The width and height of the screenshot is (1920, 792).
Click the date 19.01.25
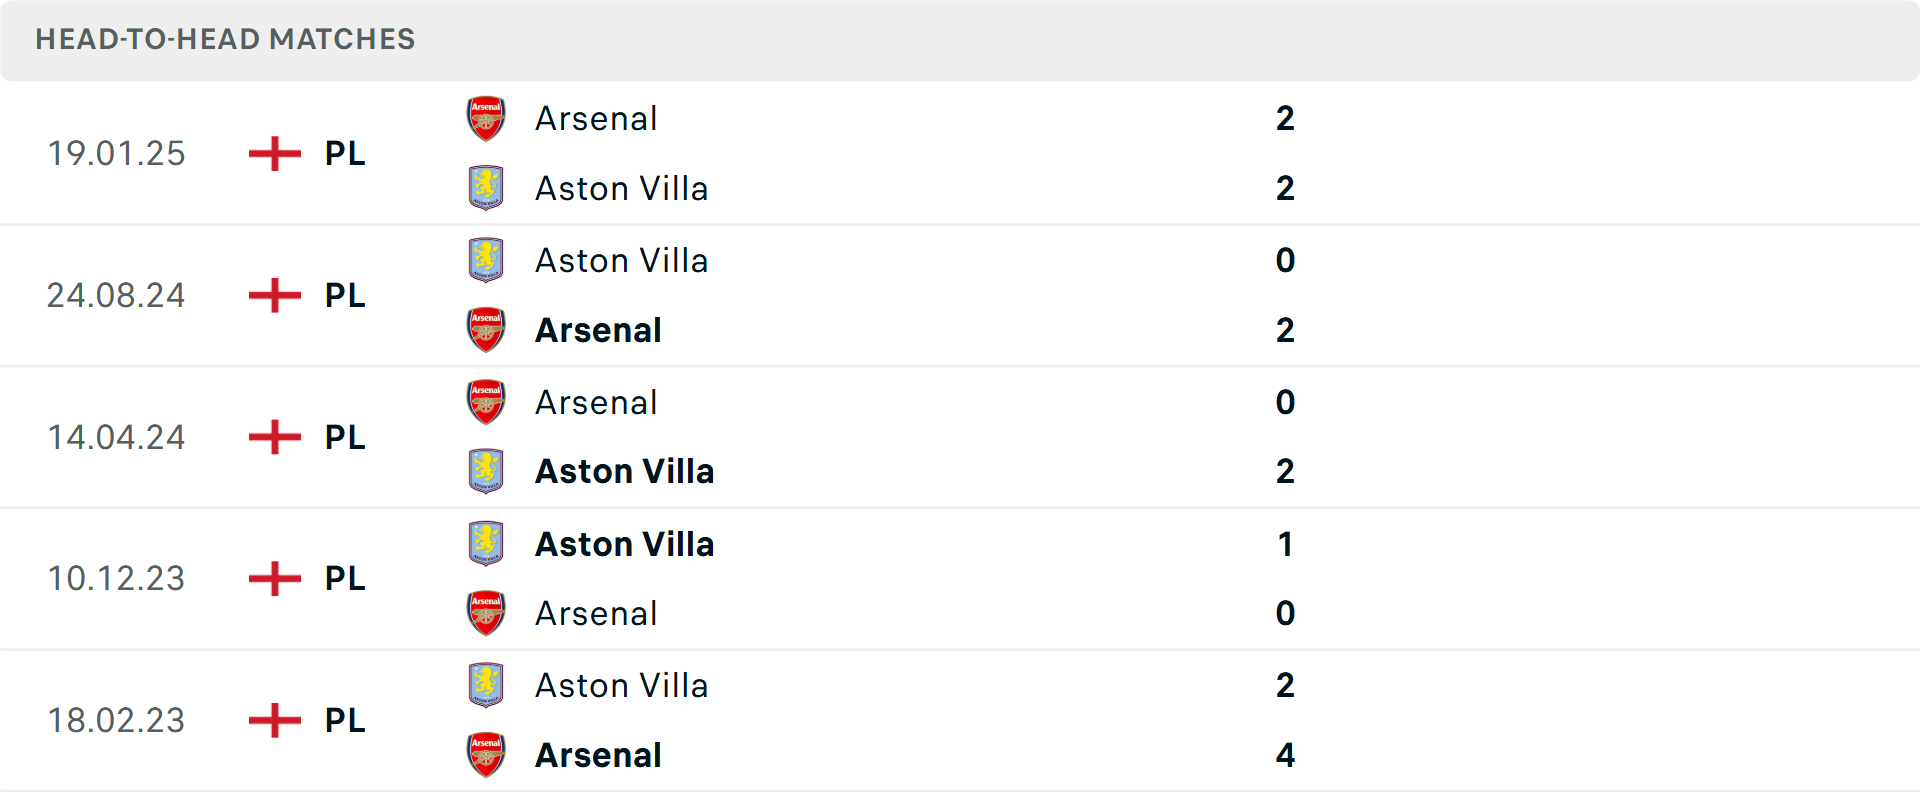coord(116,154)
